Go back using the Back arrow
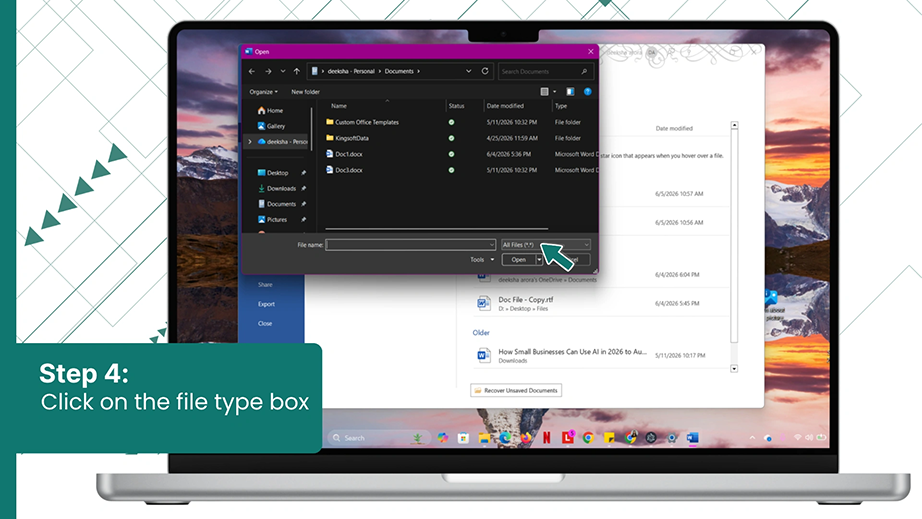 pyautogui.click(x=252, y=71)
